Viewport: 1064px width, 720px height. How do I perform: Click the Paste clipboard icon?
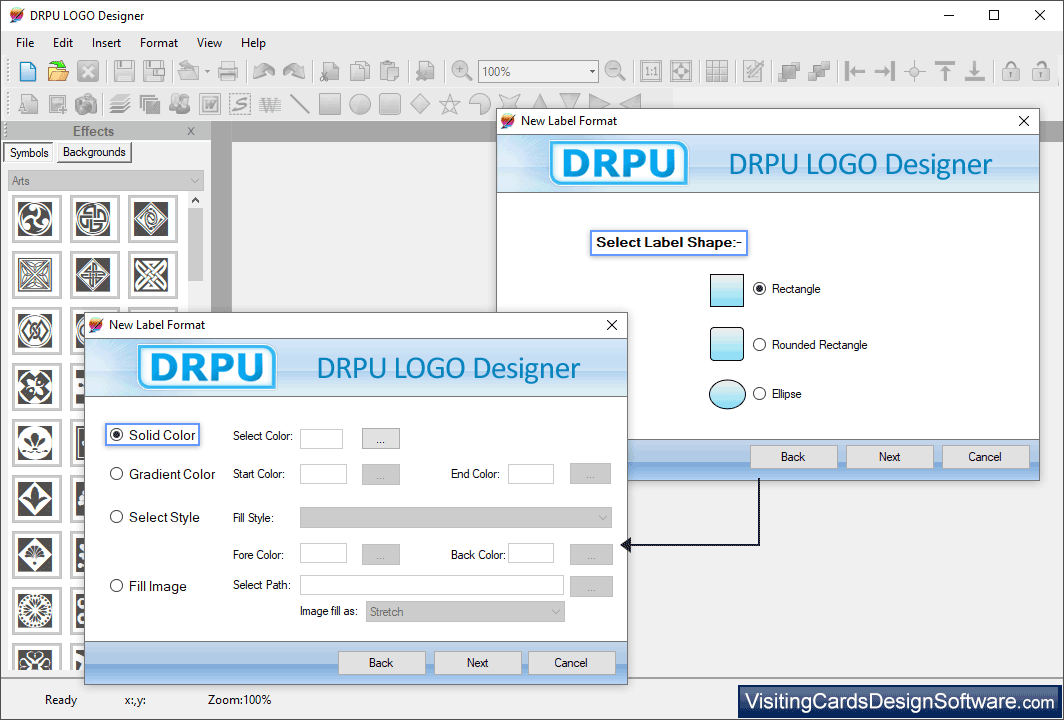(x=389, y=71)
